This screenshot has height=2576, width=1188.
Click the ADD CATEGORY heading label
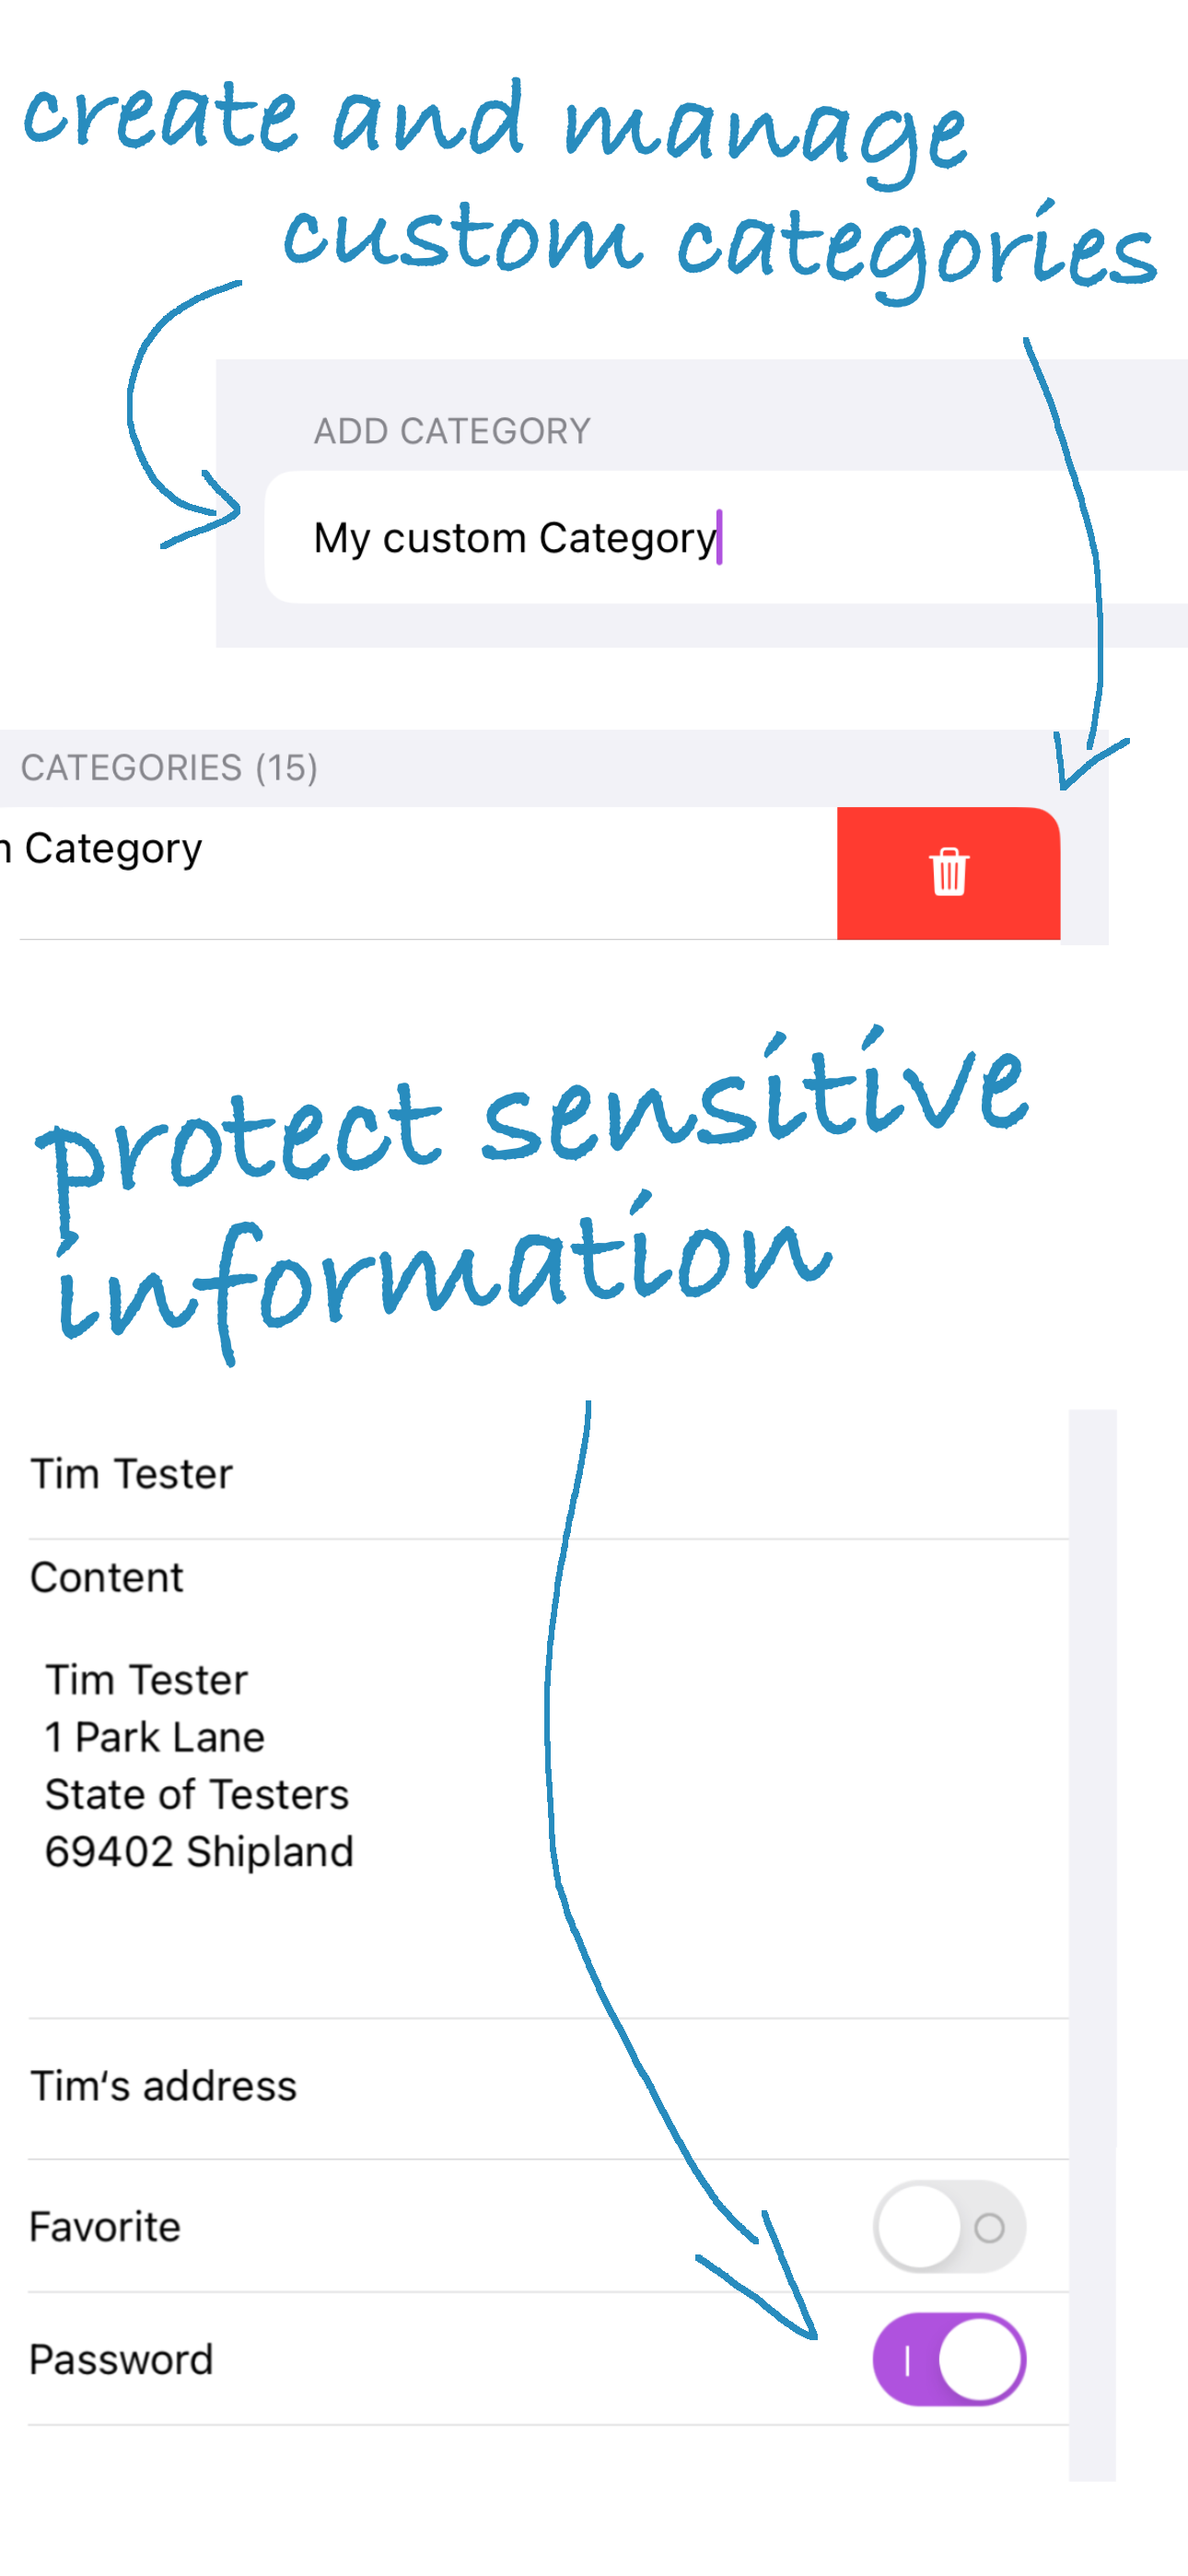pyautogui.click(x=452, y=430)
